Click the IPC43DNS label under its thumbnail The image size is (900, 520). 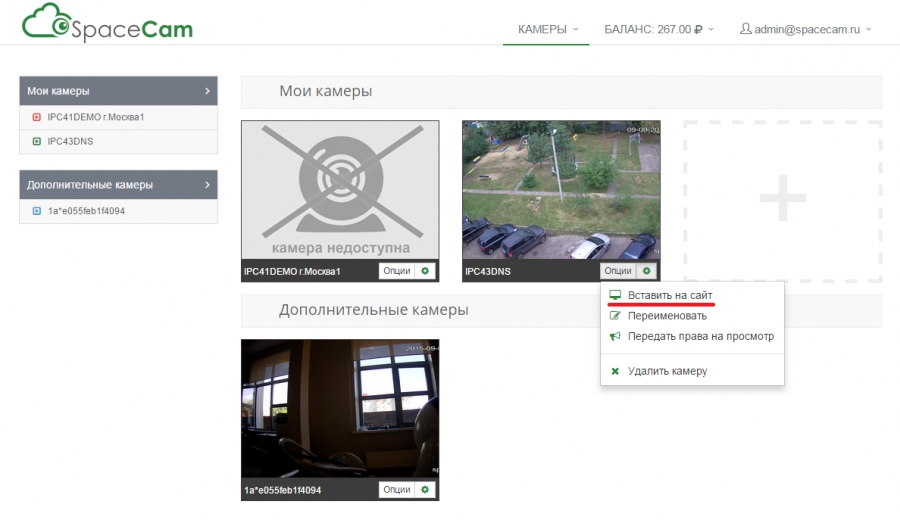click(488, 271)
